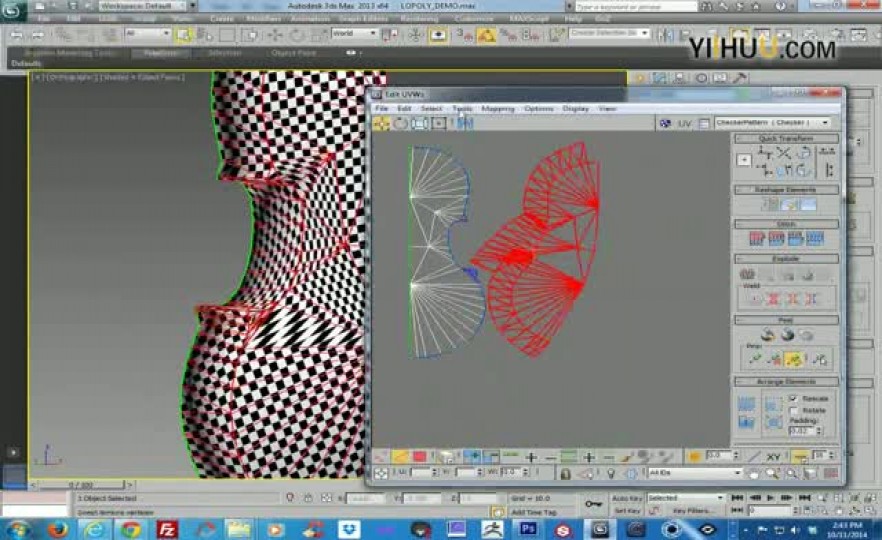This screenshot has width=882, height=540.
Task: Click the search keyword field in title bar
Action: tap(636, 7)
